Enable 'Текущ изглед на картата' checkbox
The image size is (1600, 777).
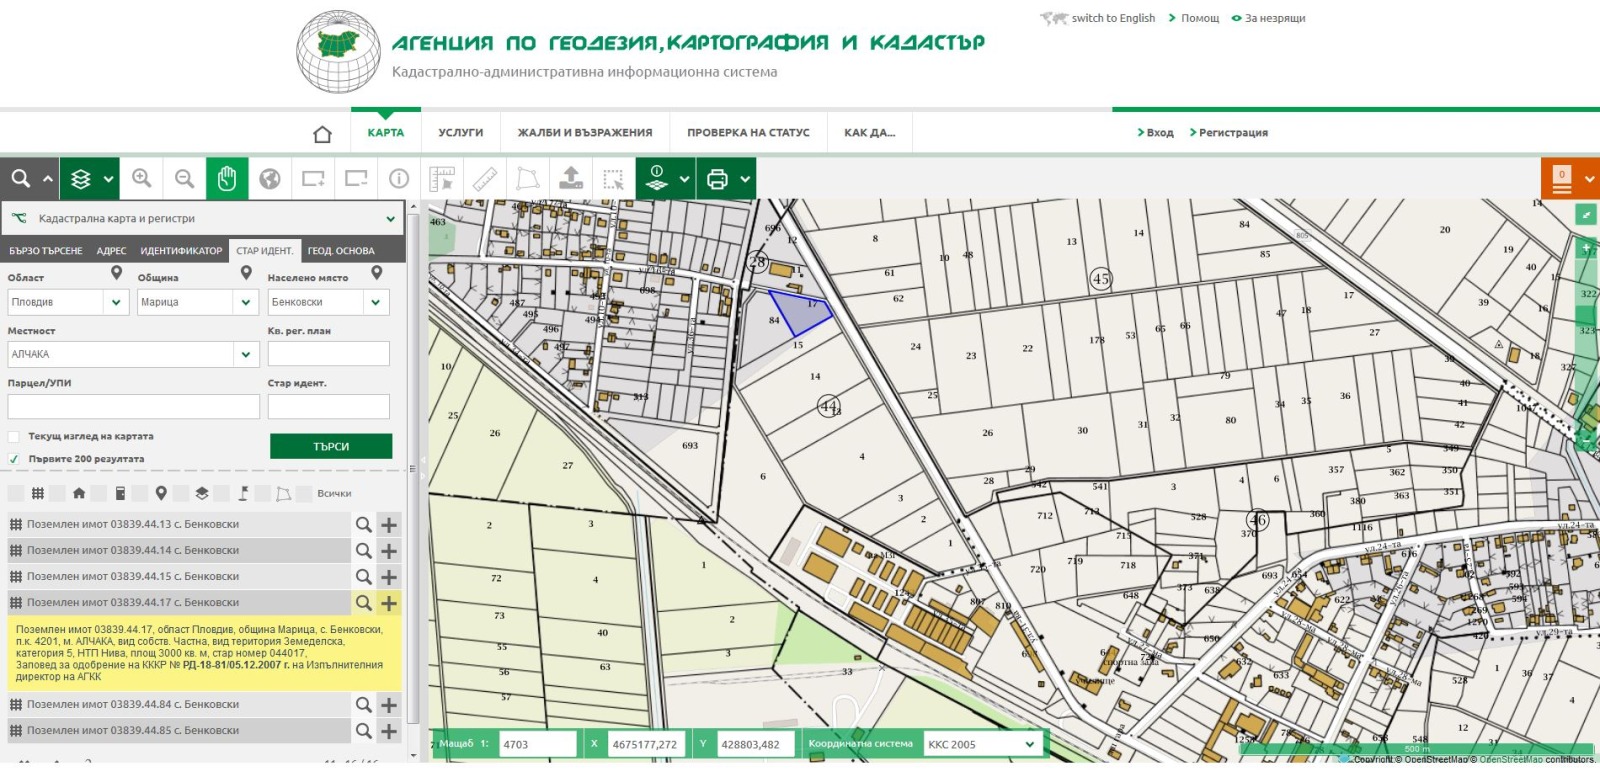[x=14, y=437]
